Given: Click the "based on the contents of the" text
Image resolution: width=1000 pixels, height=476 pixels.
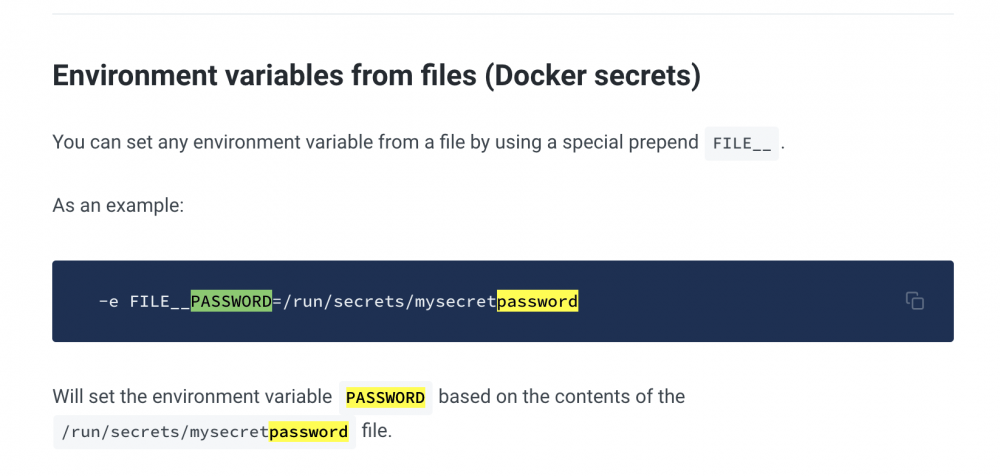Looking at the screenshot, I should coord(562,397).
